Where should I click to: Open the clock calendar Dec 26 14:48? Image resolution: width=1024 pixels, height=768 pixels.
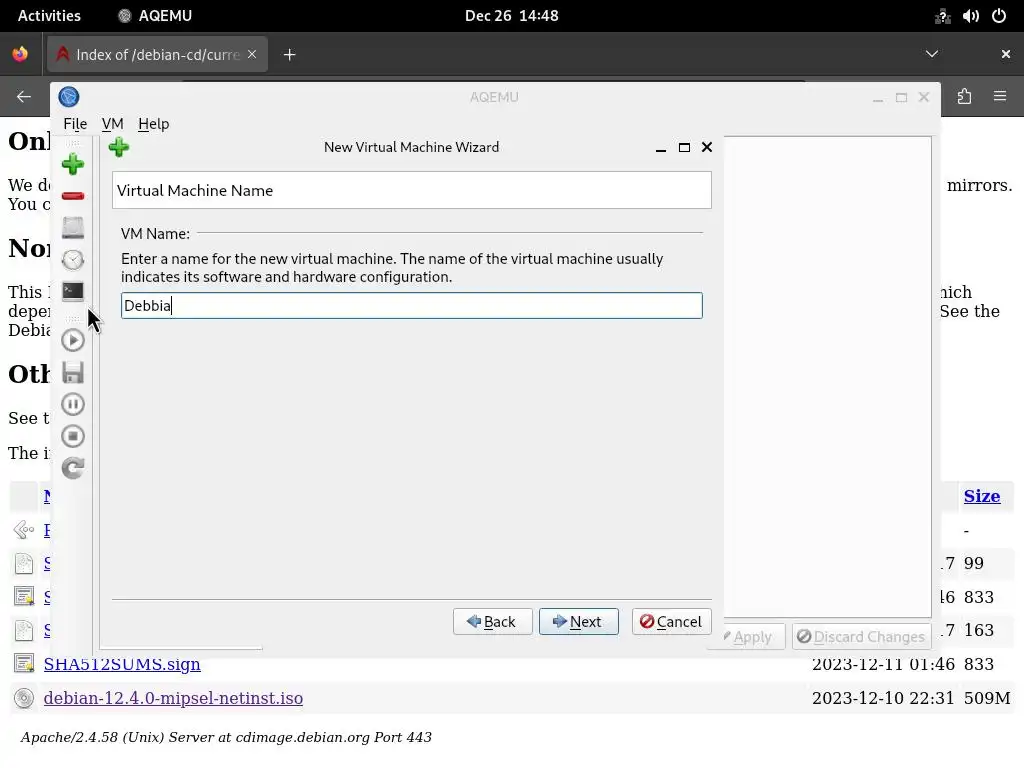tap(511, 16)
